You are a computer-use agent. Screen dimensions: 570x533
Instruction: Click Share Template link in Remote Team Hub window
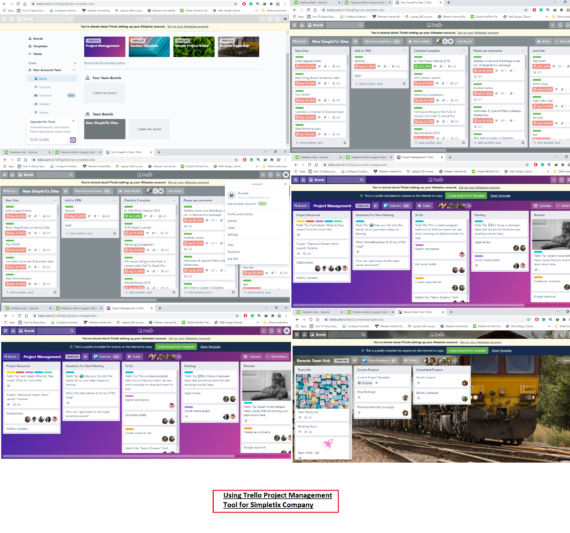pos(502,351)
